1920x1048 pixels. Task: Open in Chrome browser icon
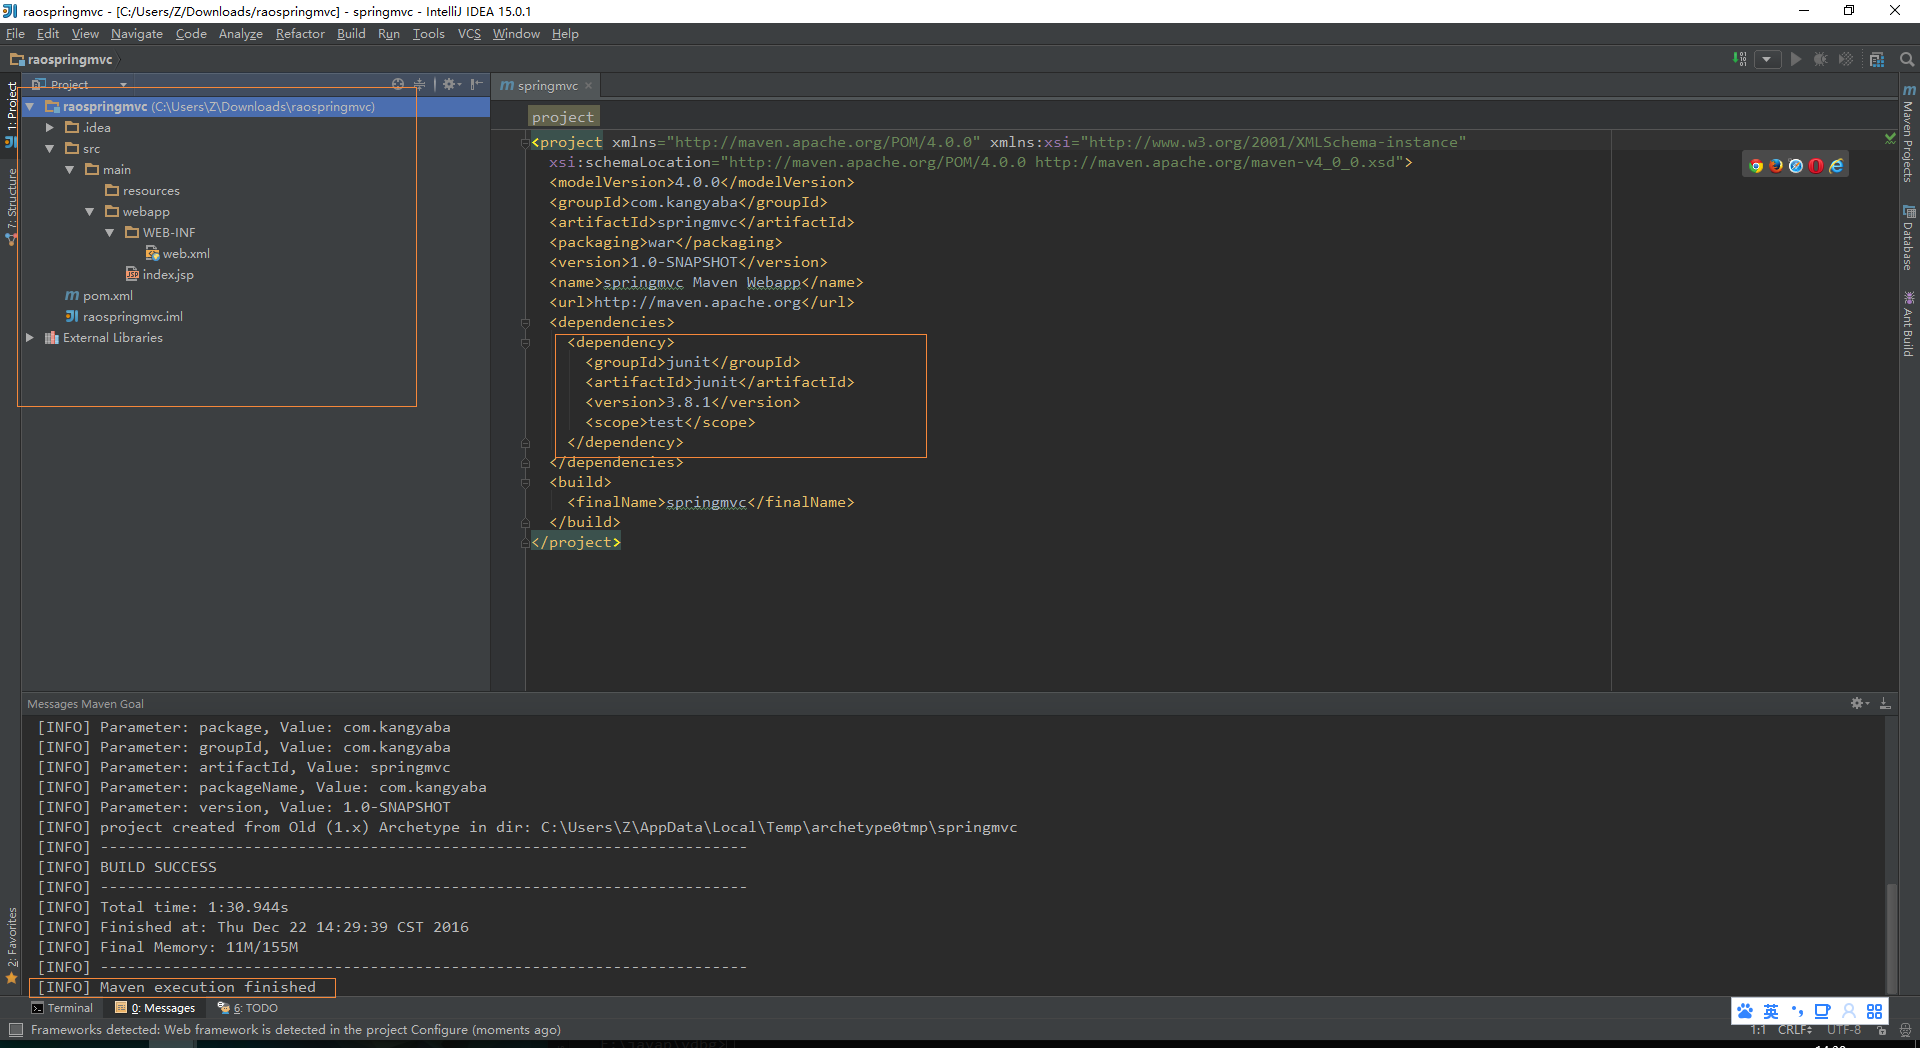pos(1756,166)
